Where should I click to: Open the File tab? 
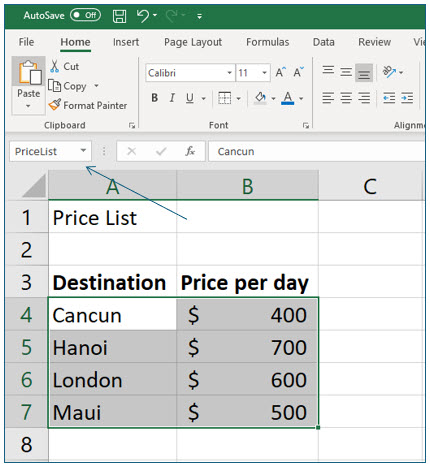[26, 42]
